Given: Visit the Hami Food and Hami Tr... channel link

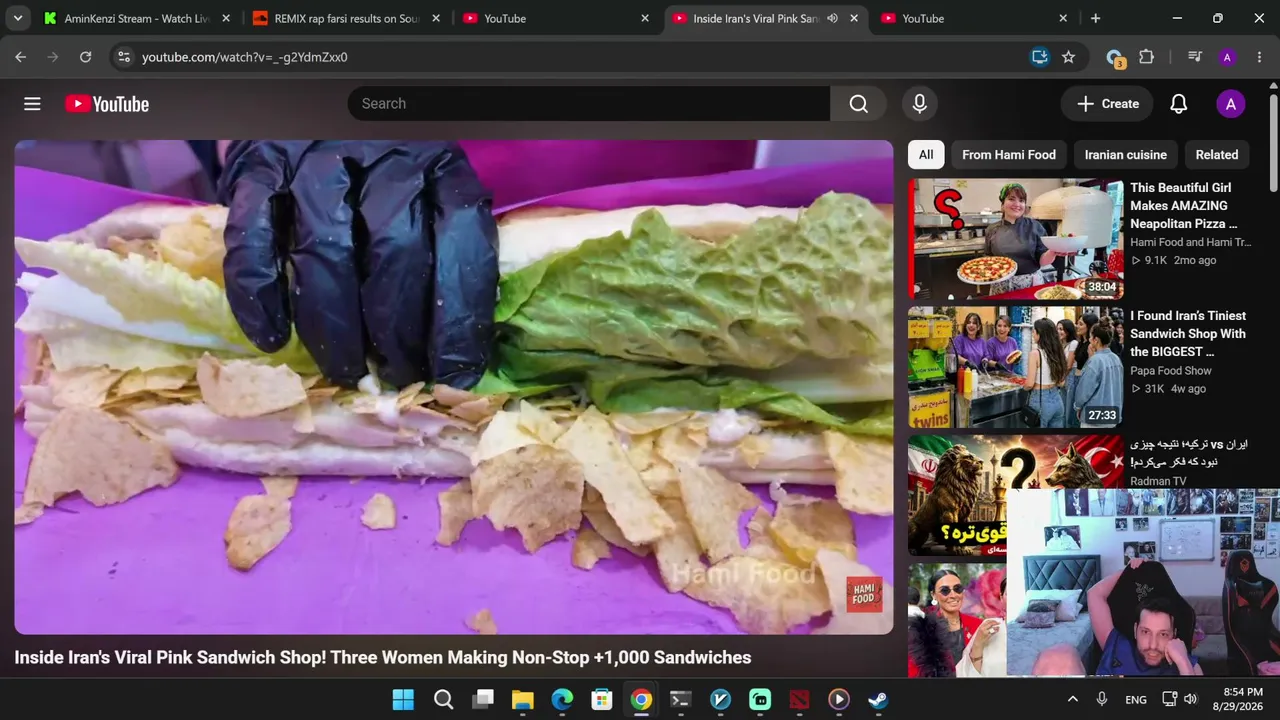Looking at the screenshot, I should tap(1190, 242).
